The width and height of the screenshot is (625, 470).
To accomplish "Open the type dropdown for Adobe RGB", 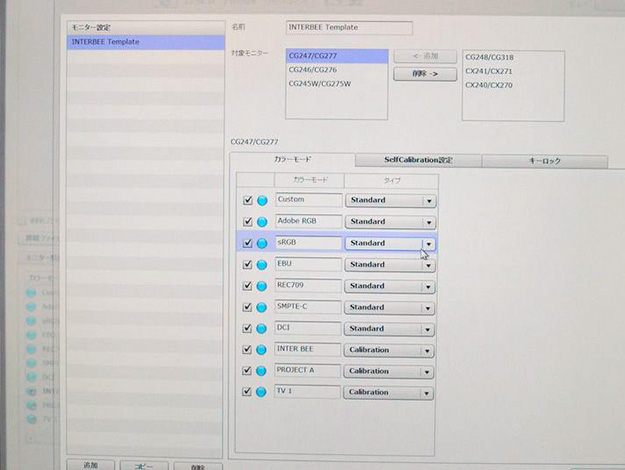I will click(x=391, y=222).
